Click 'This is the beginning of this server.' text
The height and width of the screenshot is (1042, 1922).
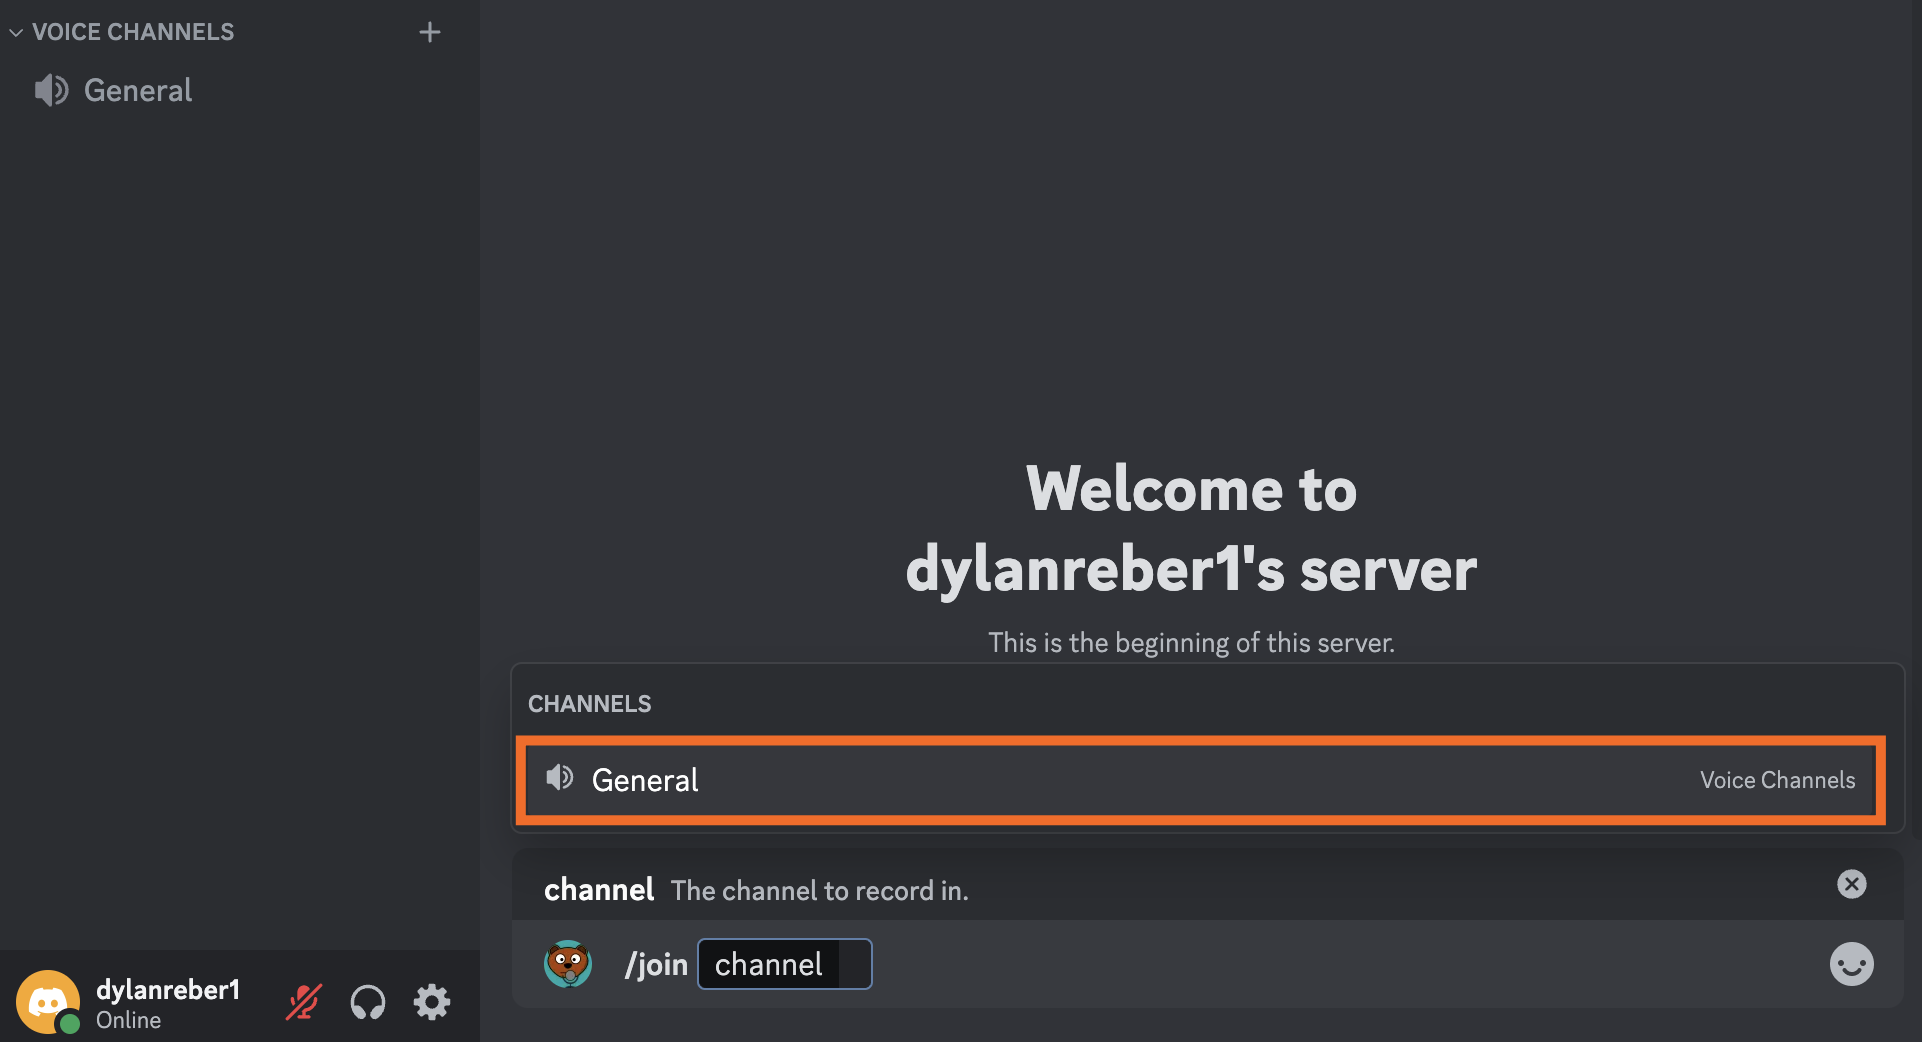(1191, 642)
